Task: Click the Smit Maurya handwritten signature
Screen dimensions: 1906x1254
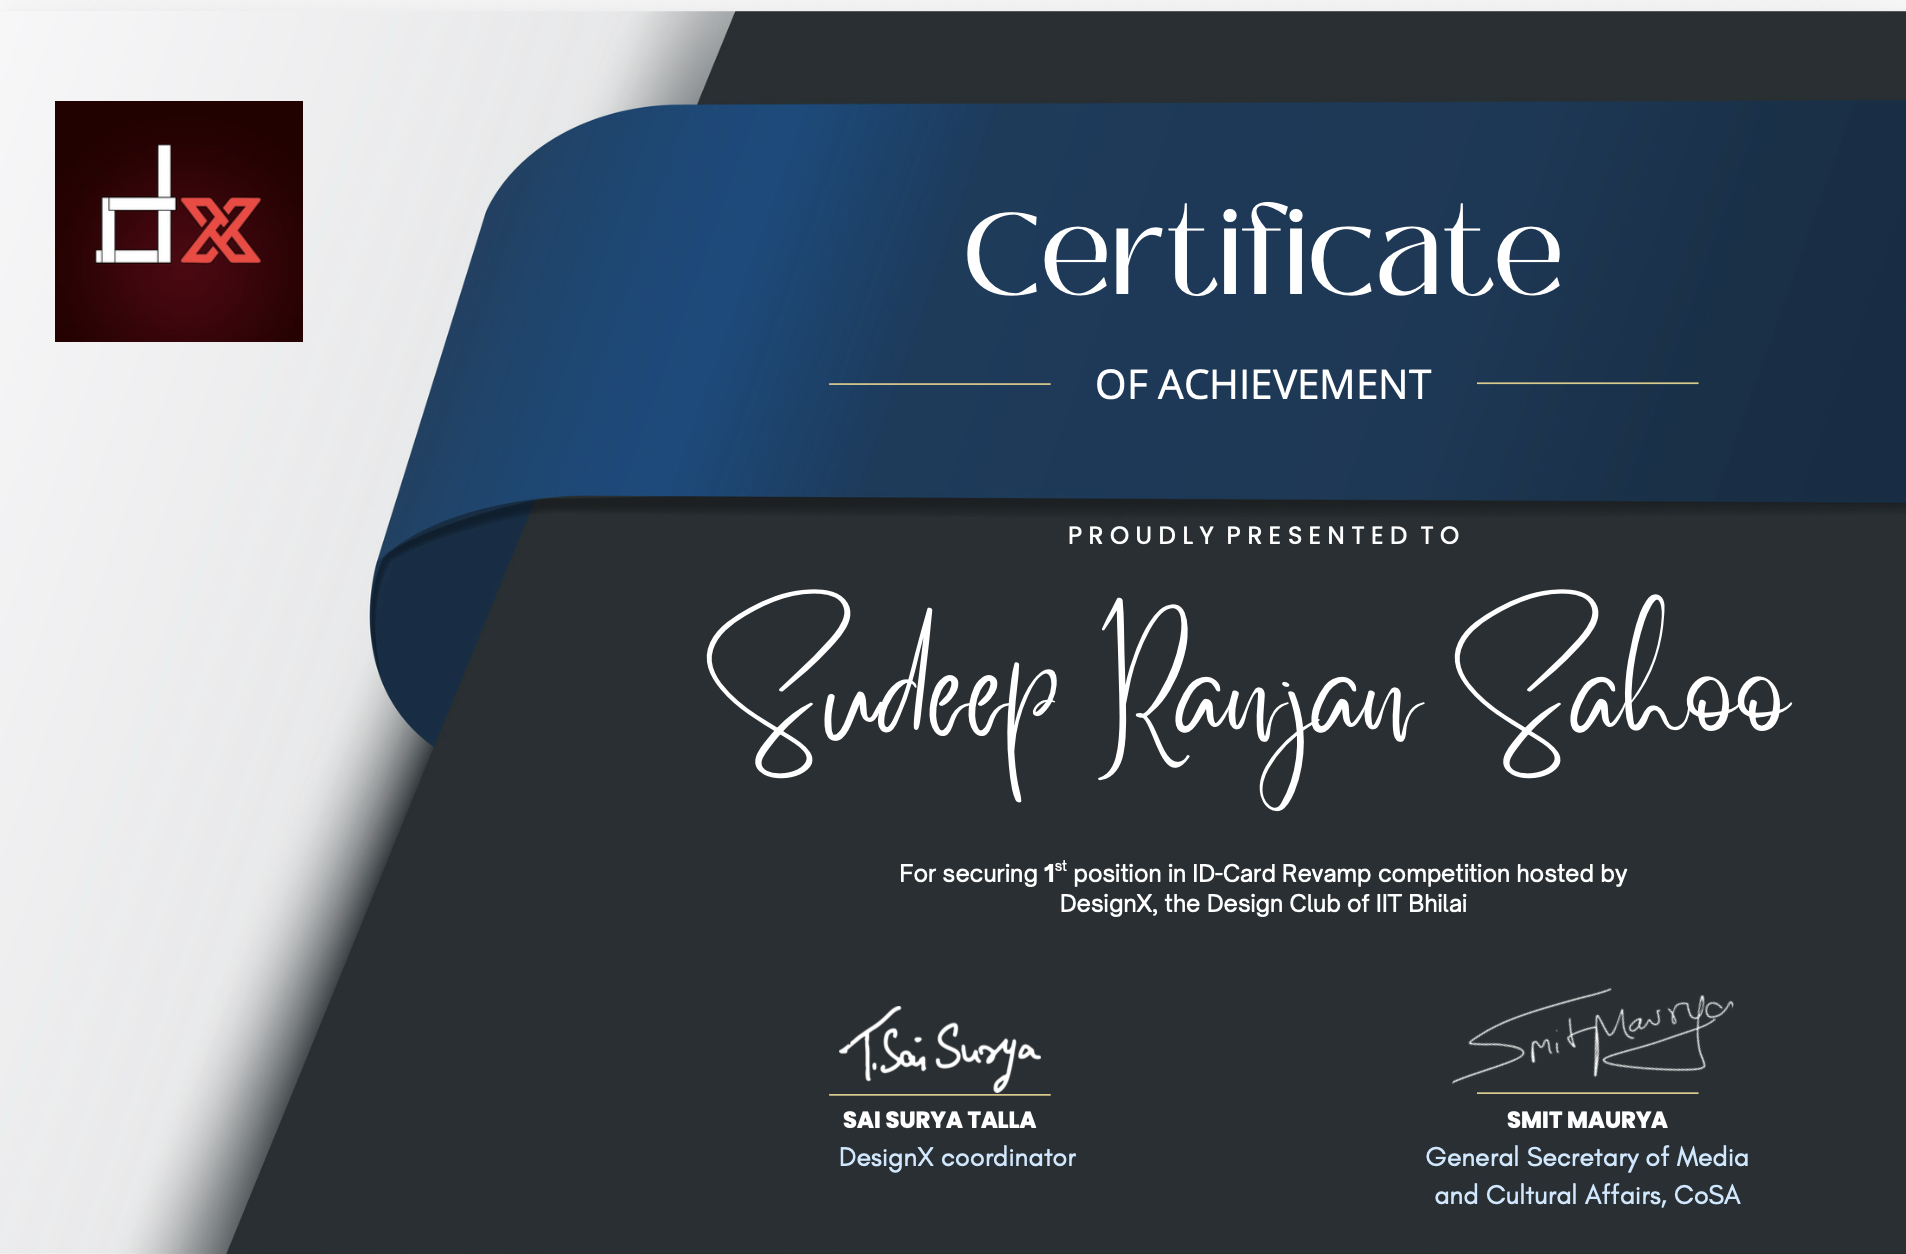Action: tap(1592, 1035)
